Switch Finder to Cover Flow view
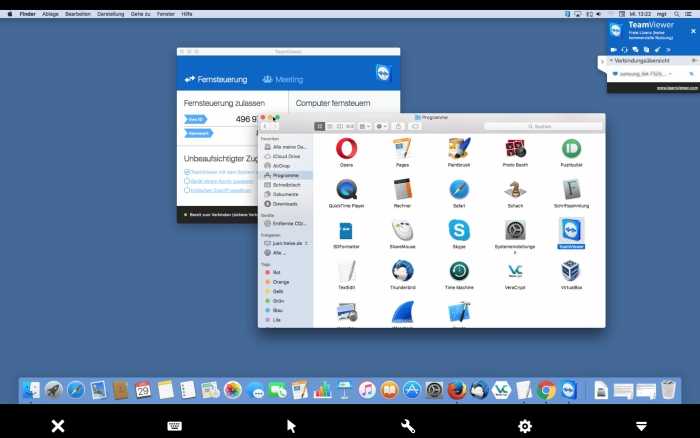Viewport: 700px width, 438px height. 350,126
